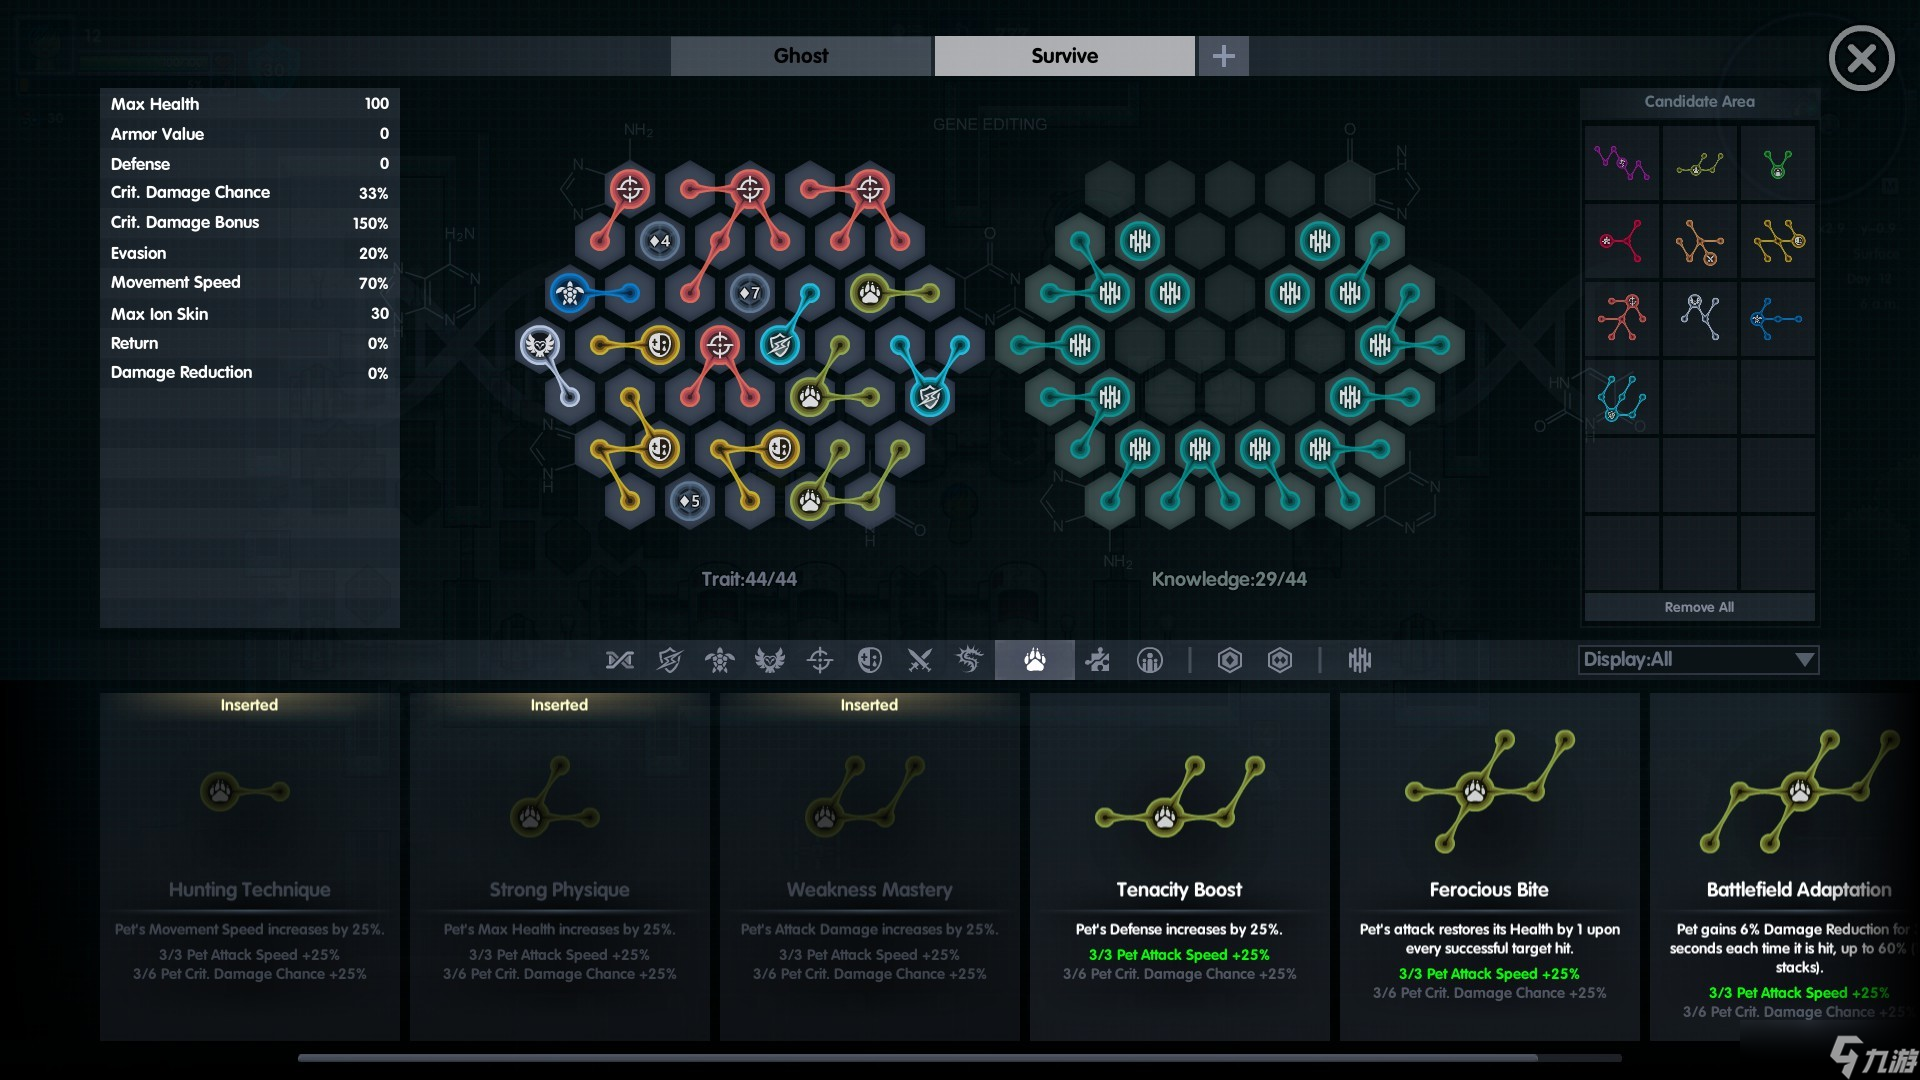Image resolution: width=1920 pixels, height=1080 pixels.
Task: Click the paw print gene filter icon
Action: point(1034,659)
